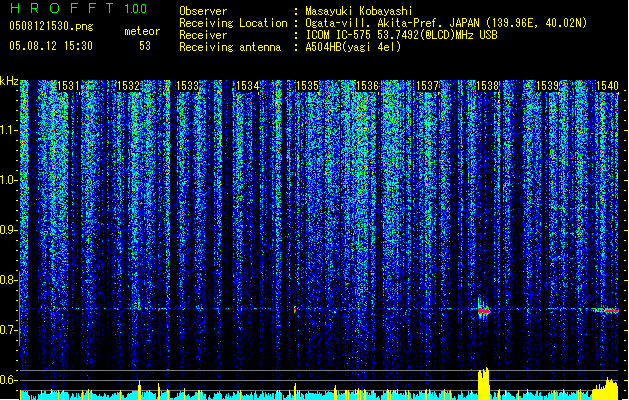Click the 1.1 frequency axis label

click(x=9, y=130)
